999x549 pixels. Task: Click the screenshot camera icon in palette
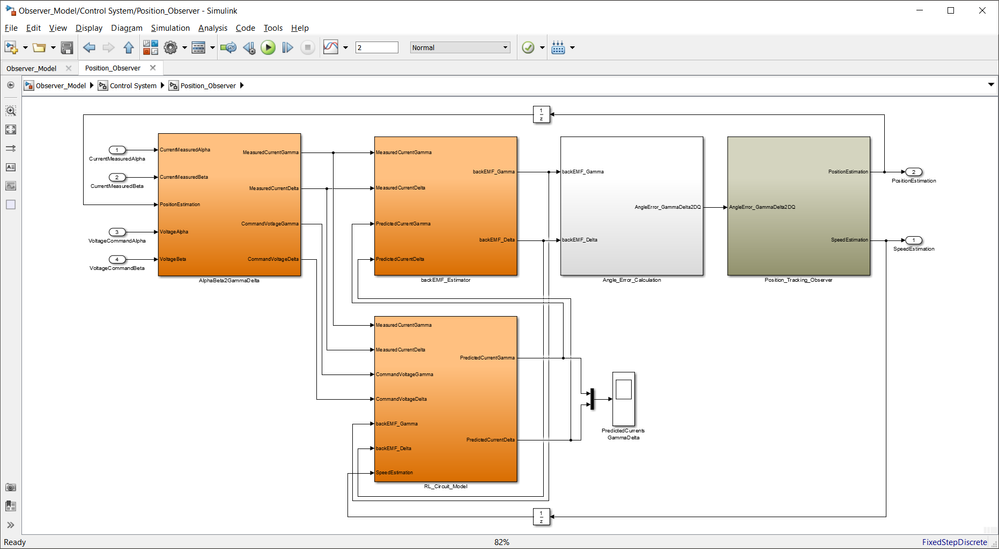click(11, 488)
